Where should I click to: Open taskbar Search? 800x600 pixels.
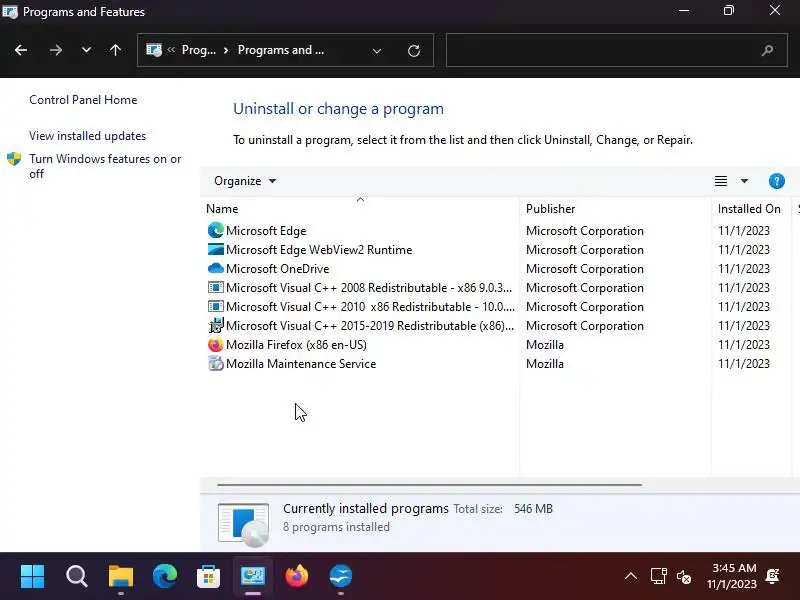click(x=77, y=577)
